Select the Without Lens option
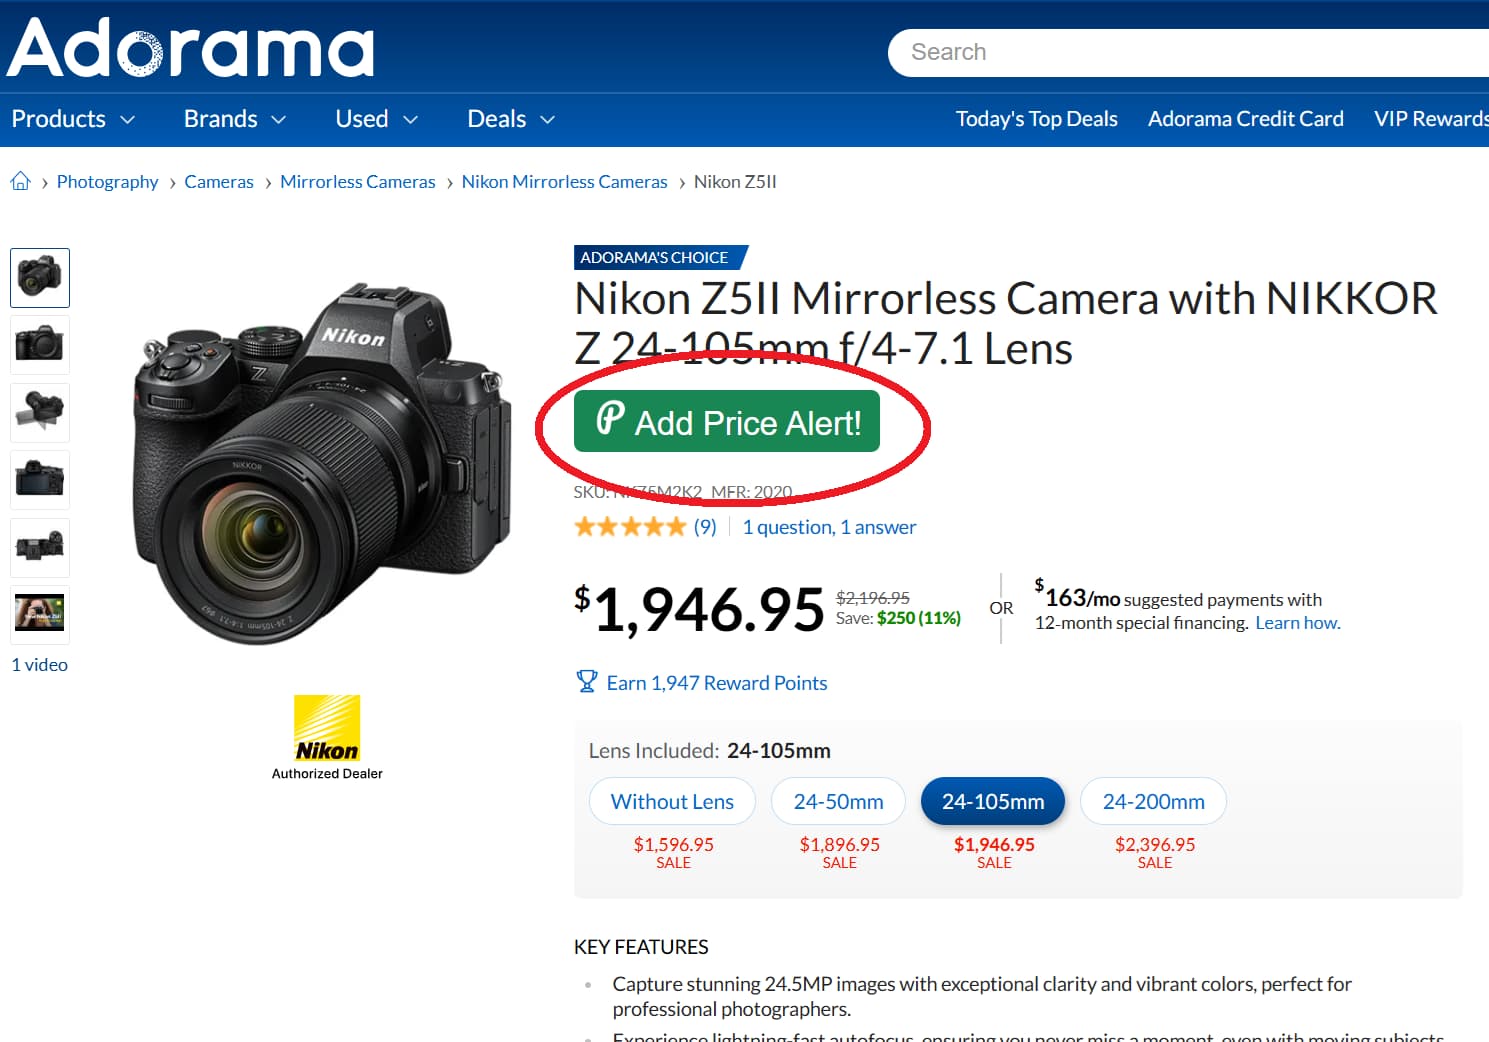Viewport: 1489px width, 1042px height. pyautogui.click(x=672, y=801)
